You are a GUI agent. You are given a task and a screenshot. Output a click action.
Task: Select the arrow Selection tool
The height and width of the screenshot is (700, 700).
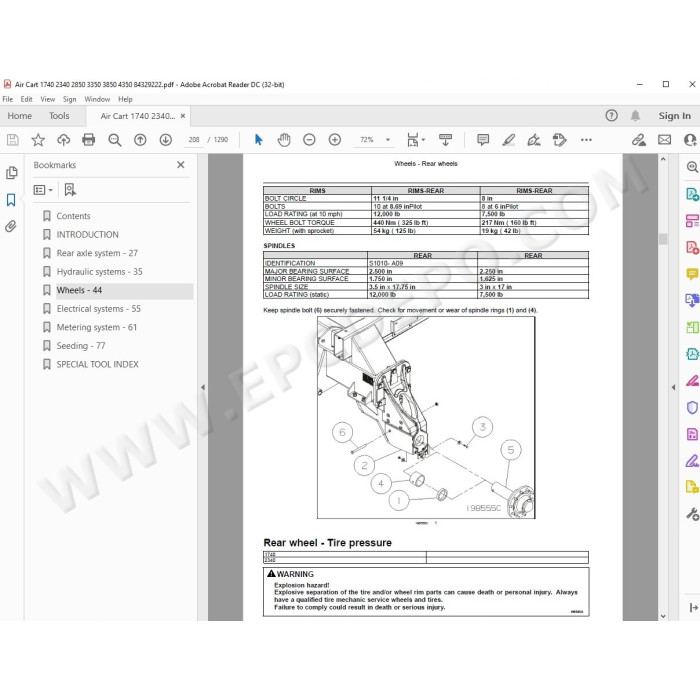(258, 140)
